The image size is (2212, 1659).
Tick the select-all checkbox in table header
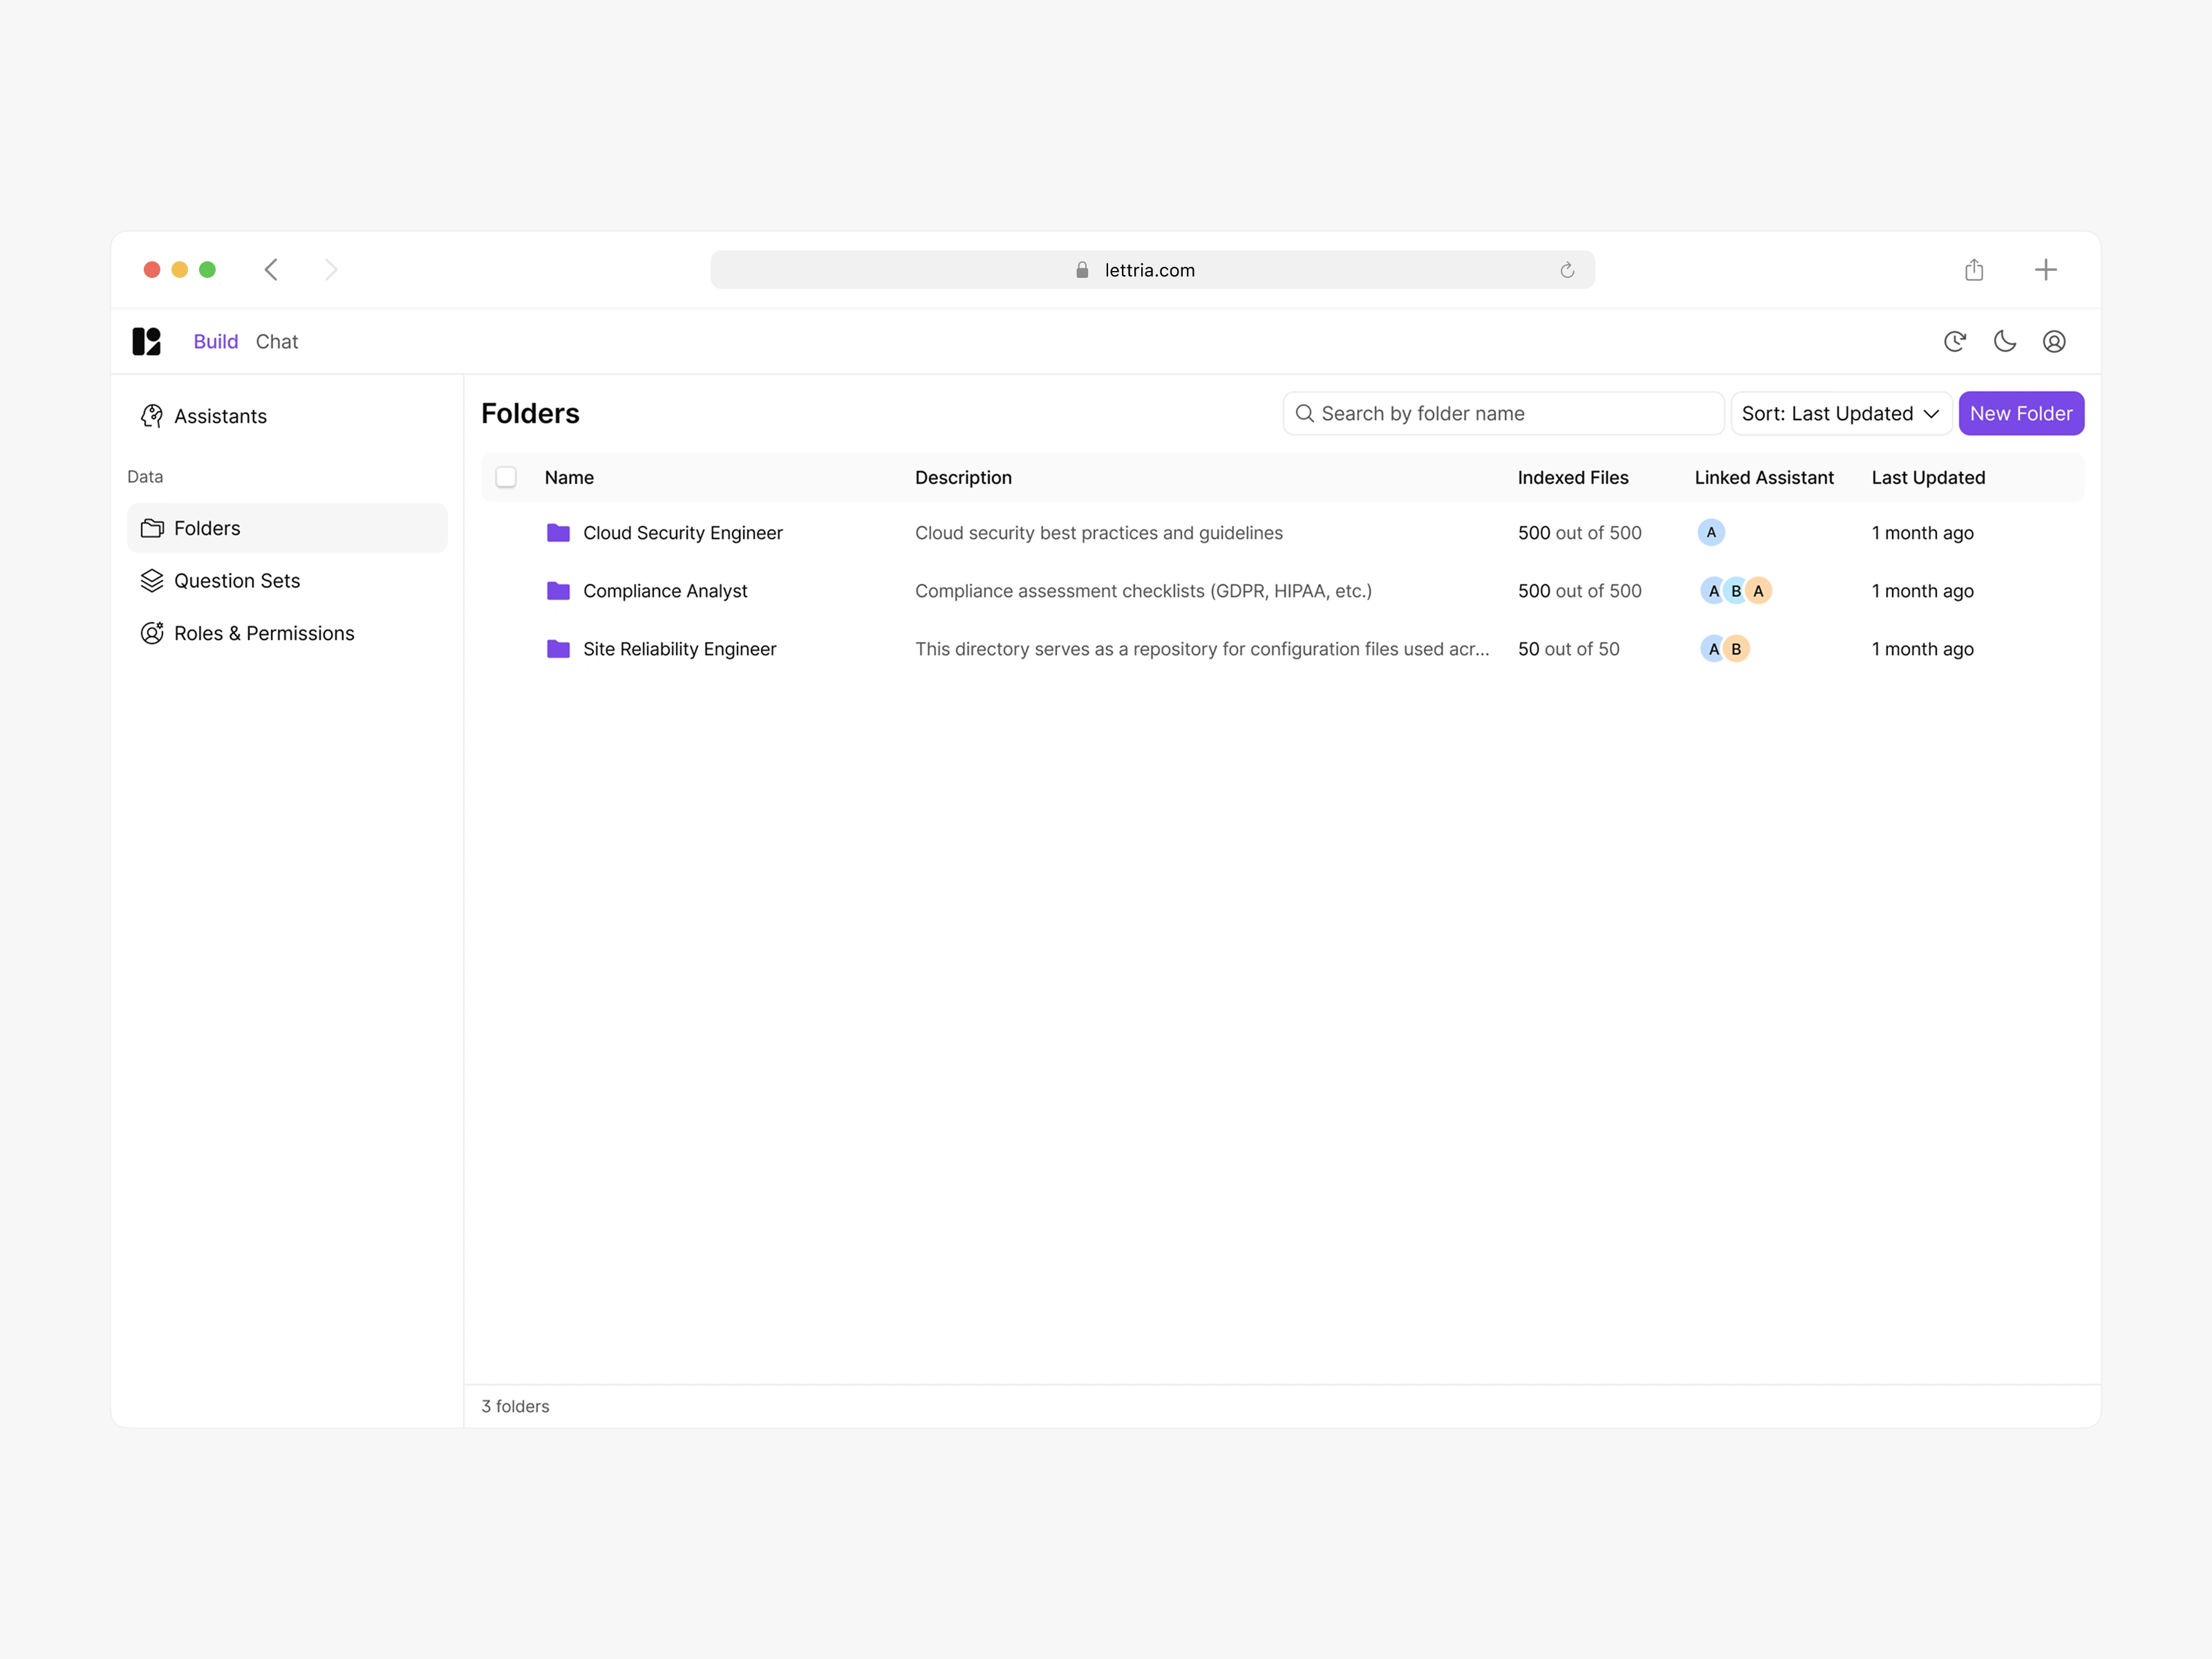[506, 477]
